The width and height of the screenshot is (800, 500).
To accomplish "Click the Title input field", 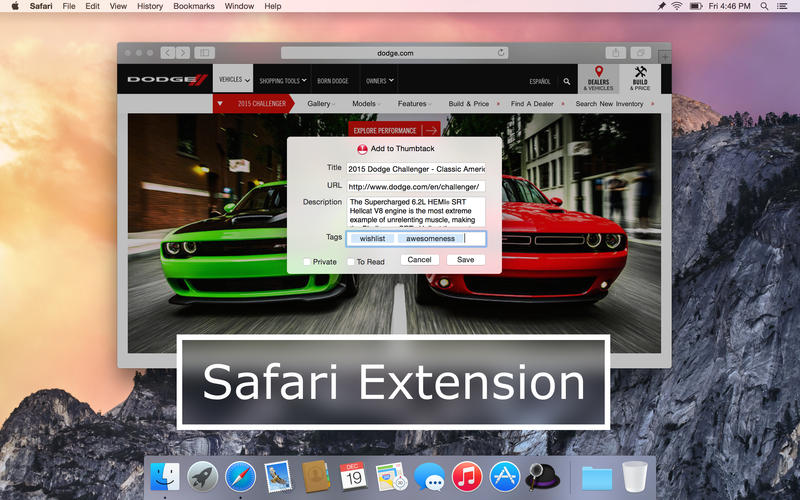I will click(416, 169).
